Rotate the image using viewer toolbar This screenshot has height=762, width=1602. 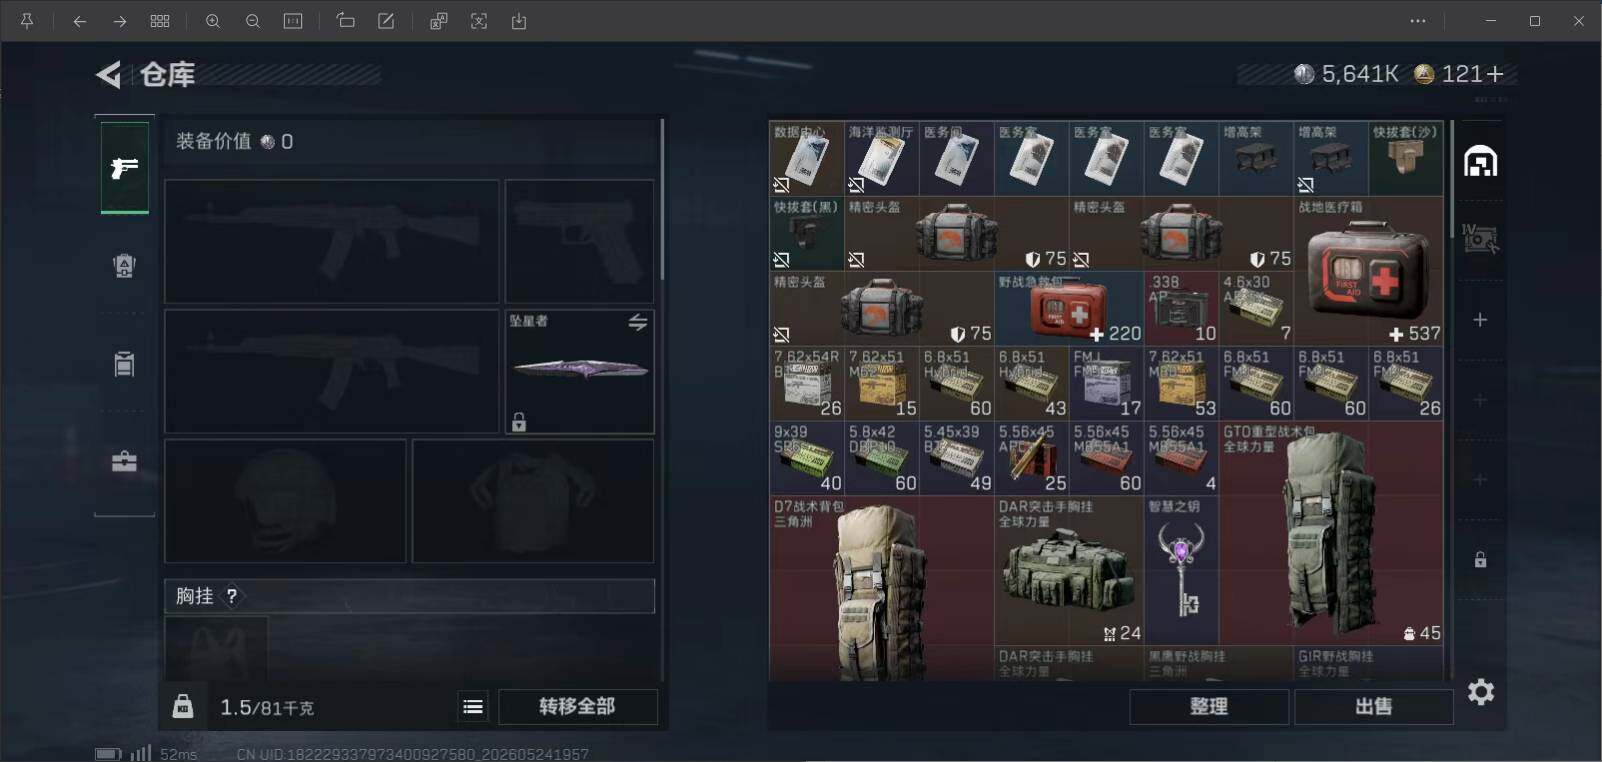tap(345, 21)
